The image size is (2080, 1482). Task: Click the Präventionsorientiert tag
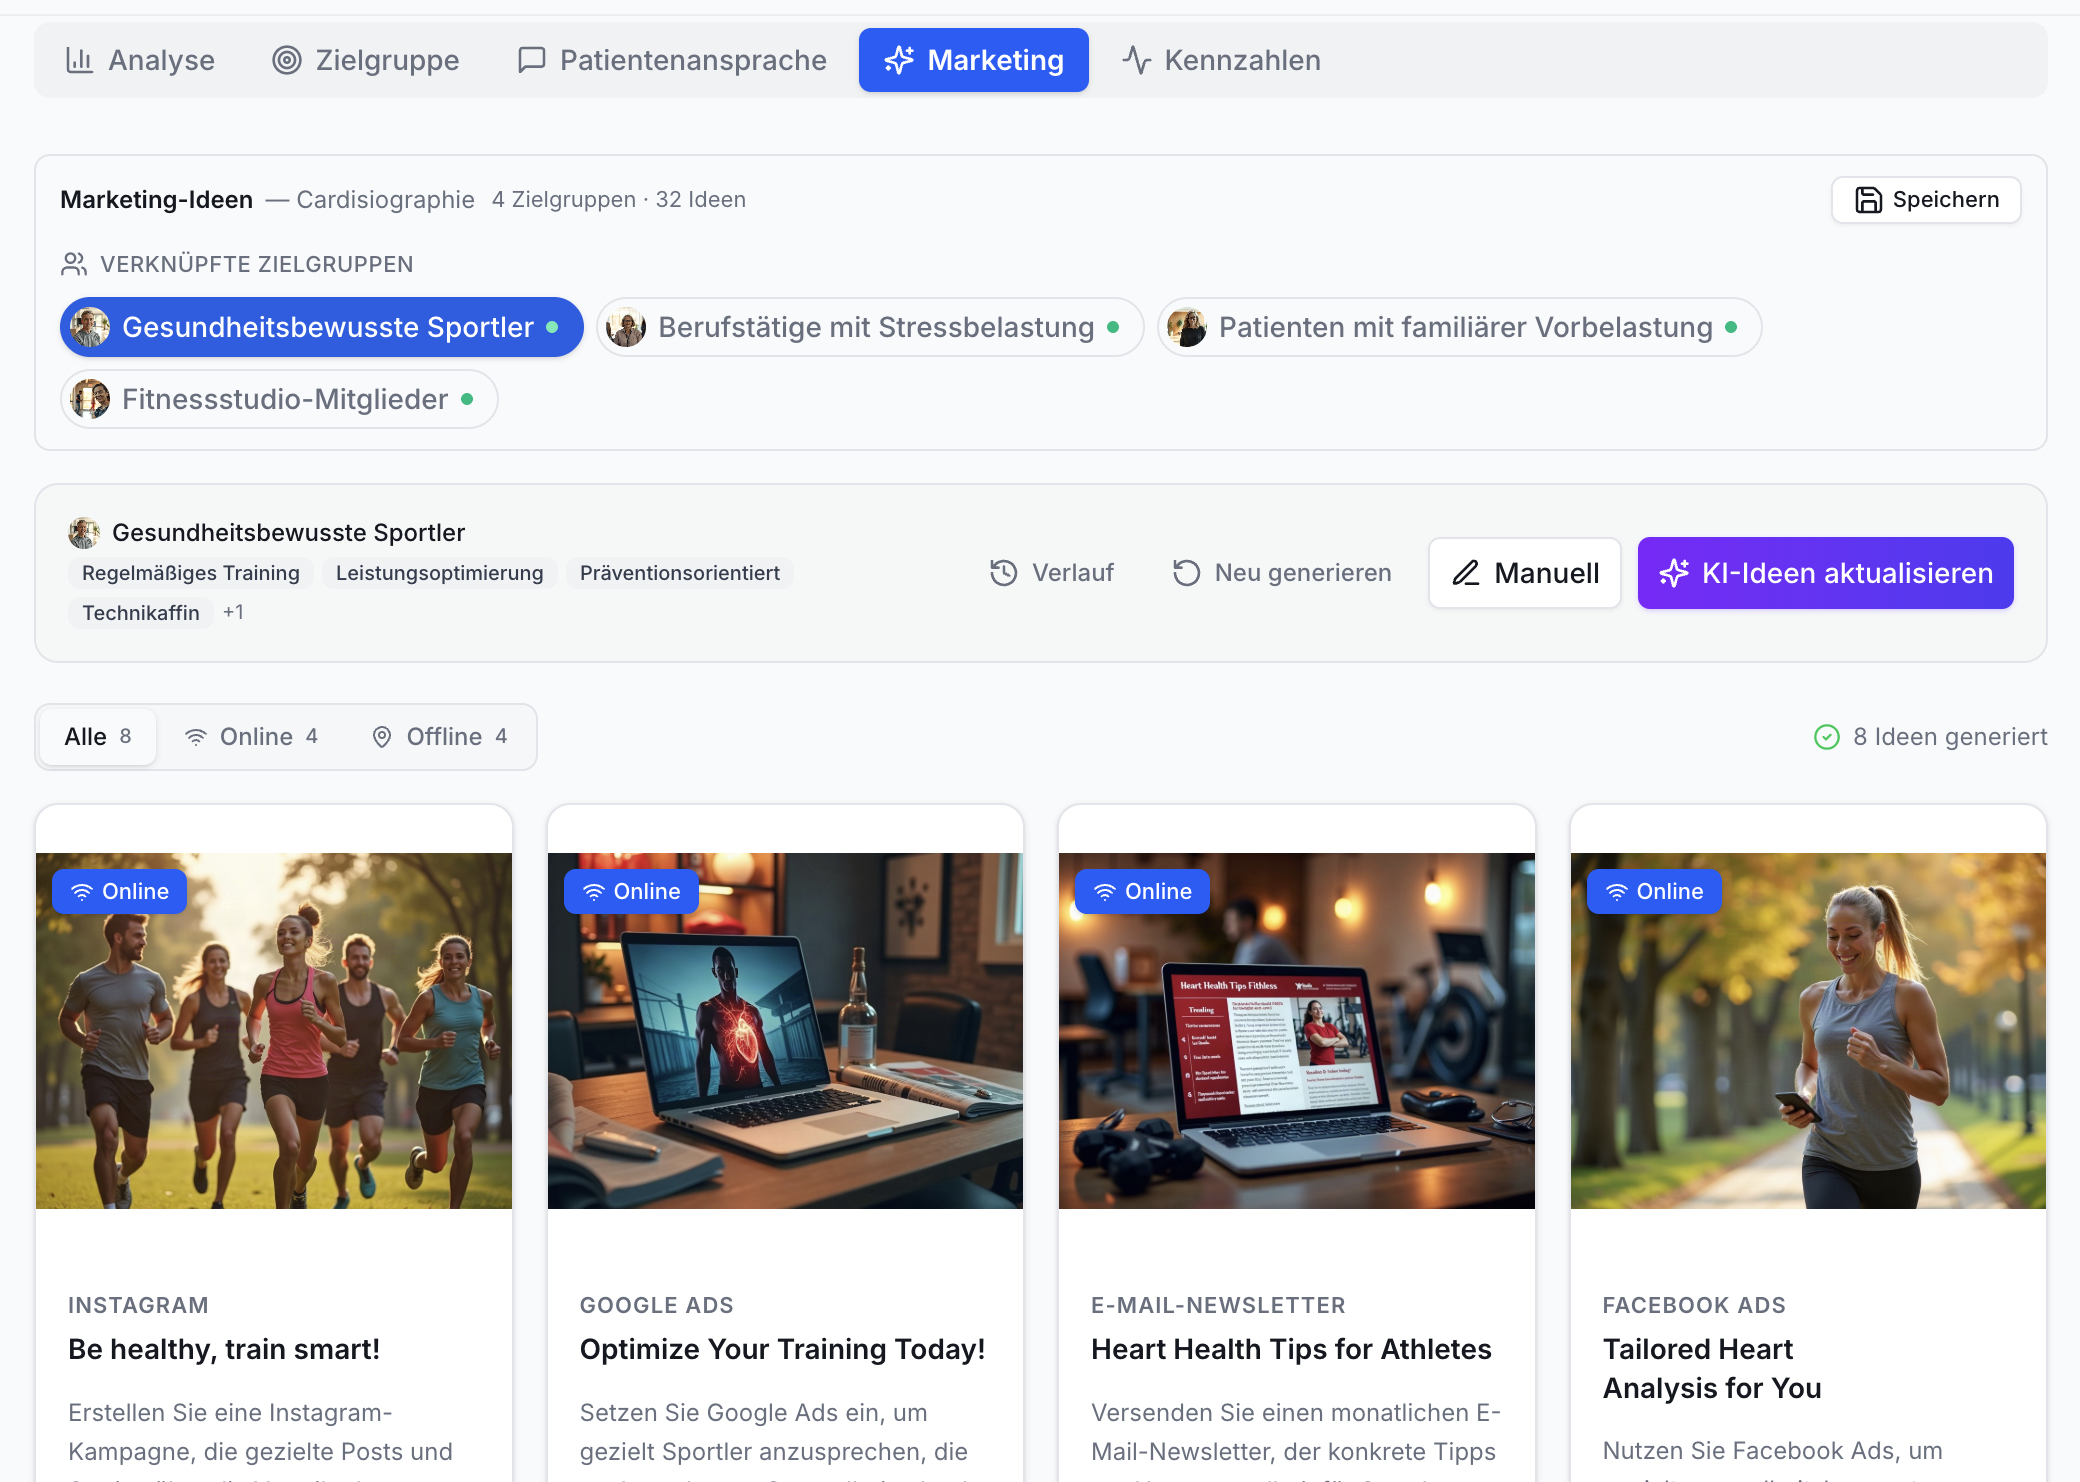[x=680, y=573]
